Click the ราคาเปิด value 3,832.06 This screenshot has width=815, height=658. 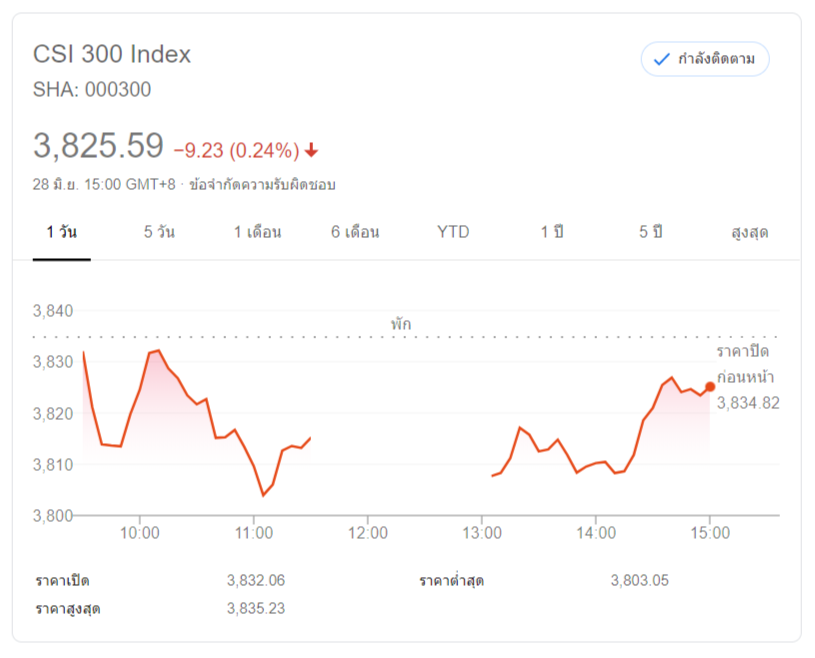pos(256,580)
